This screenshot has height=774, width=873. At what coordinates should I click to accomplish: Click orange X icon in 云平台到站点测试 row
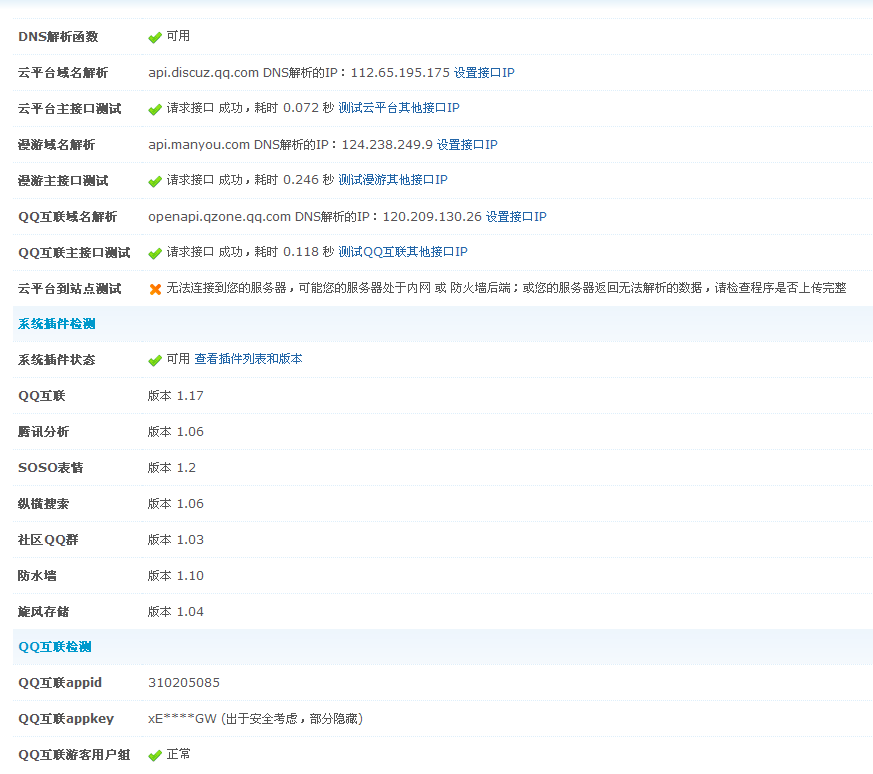click(155, 289)
